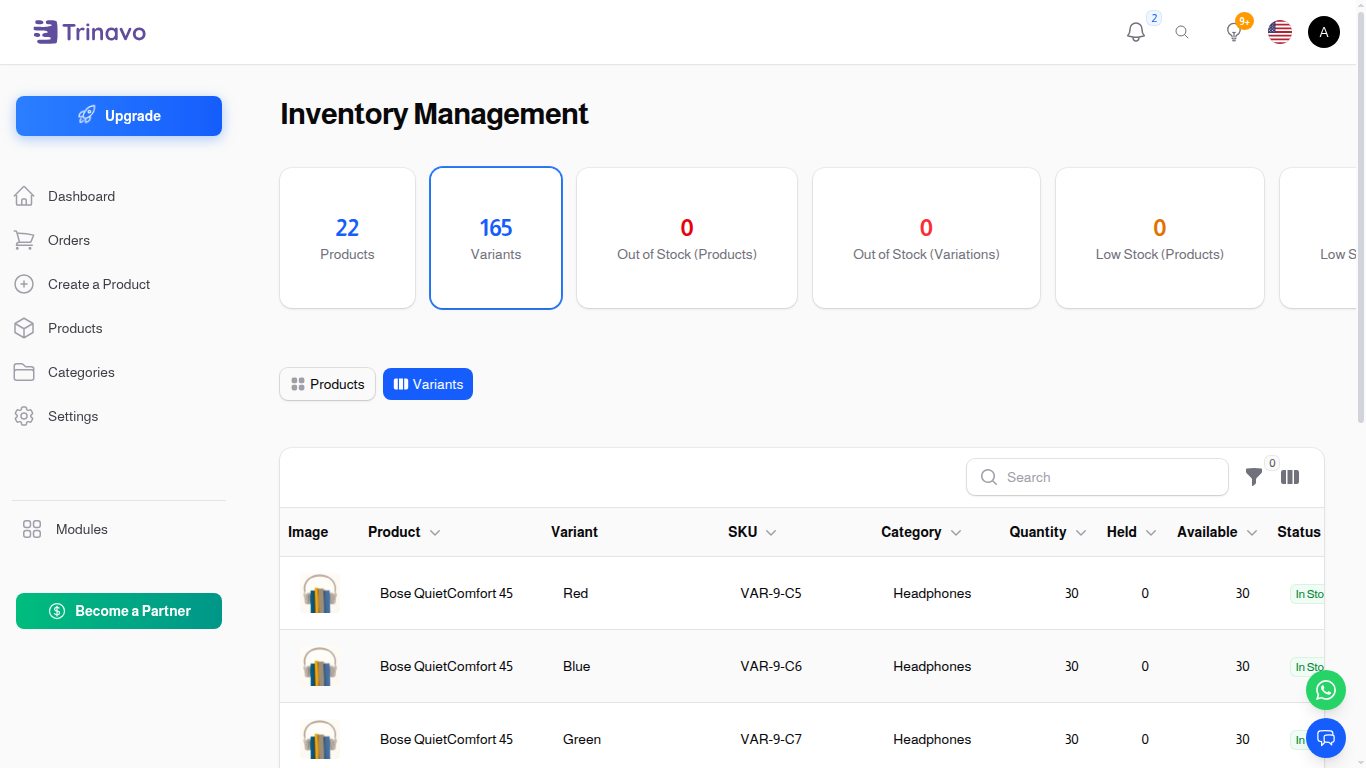Click the Dashboard home icon
This screenshot has width=1366, height=768.
click(x=24, y=196)
